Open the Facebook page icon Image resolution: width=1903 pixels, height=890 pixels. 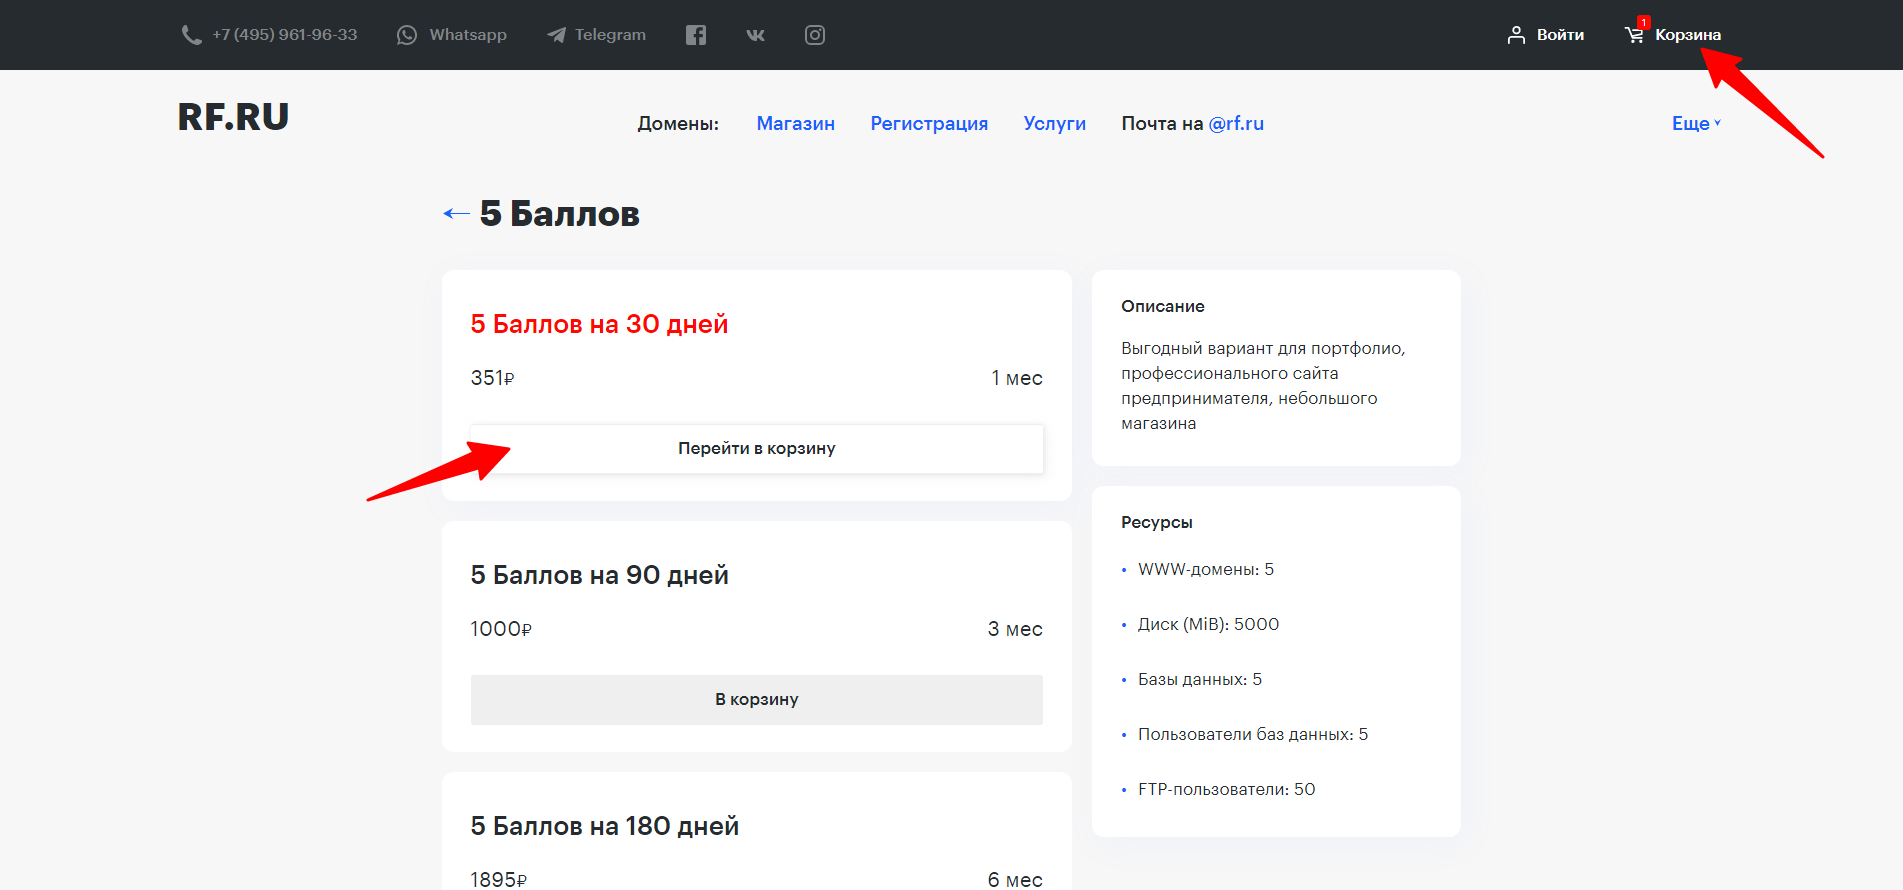[696, 35]
